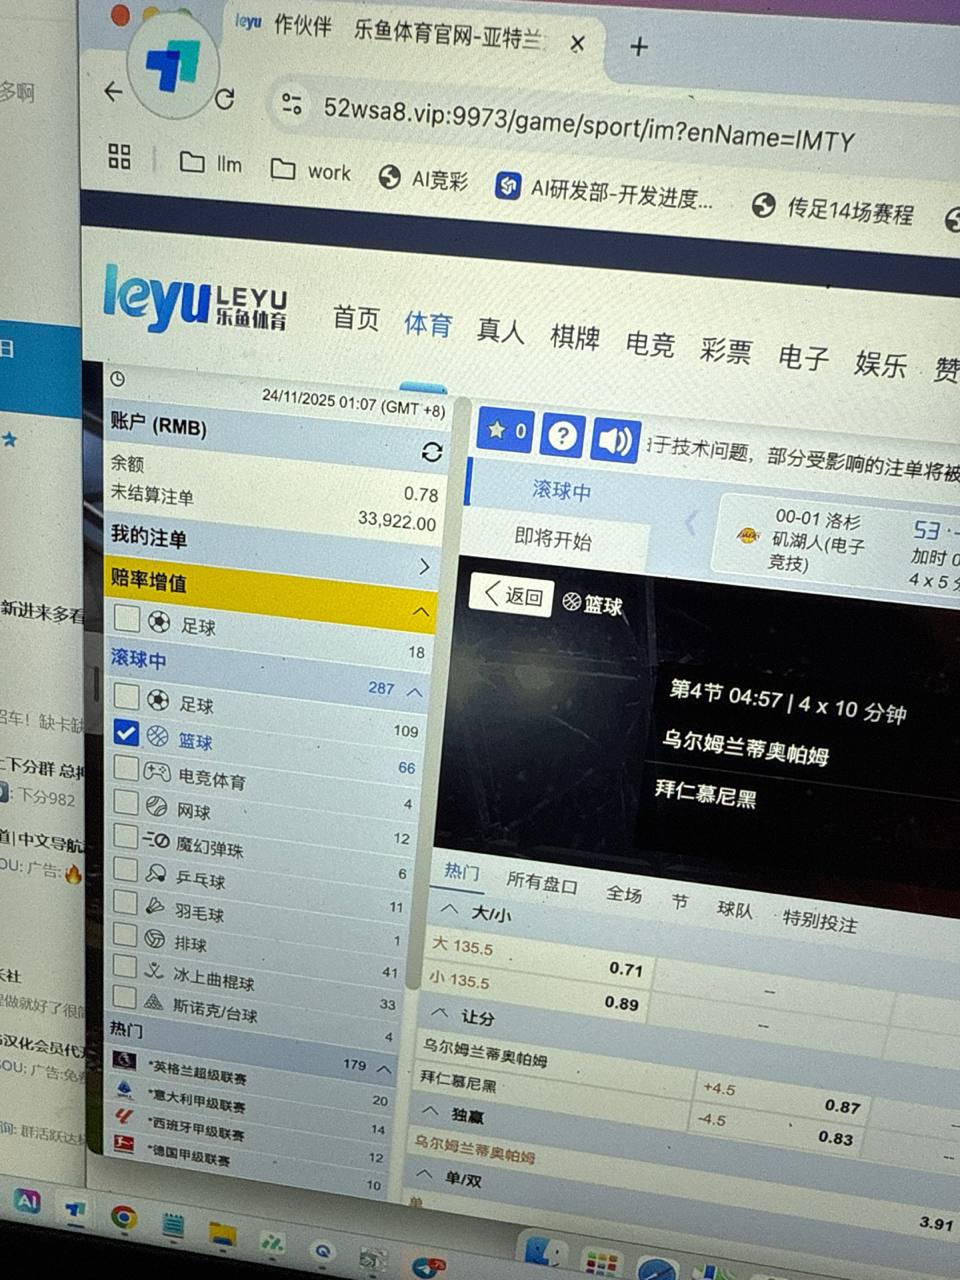Click the 返回 back button

point(512,595)
